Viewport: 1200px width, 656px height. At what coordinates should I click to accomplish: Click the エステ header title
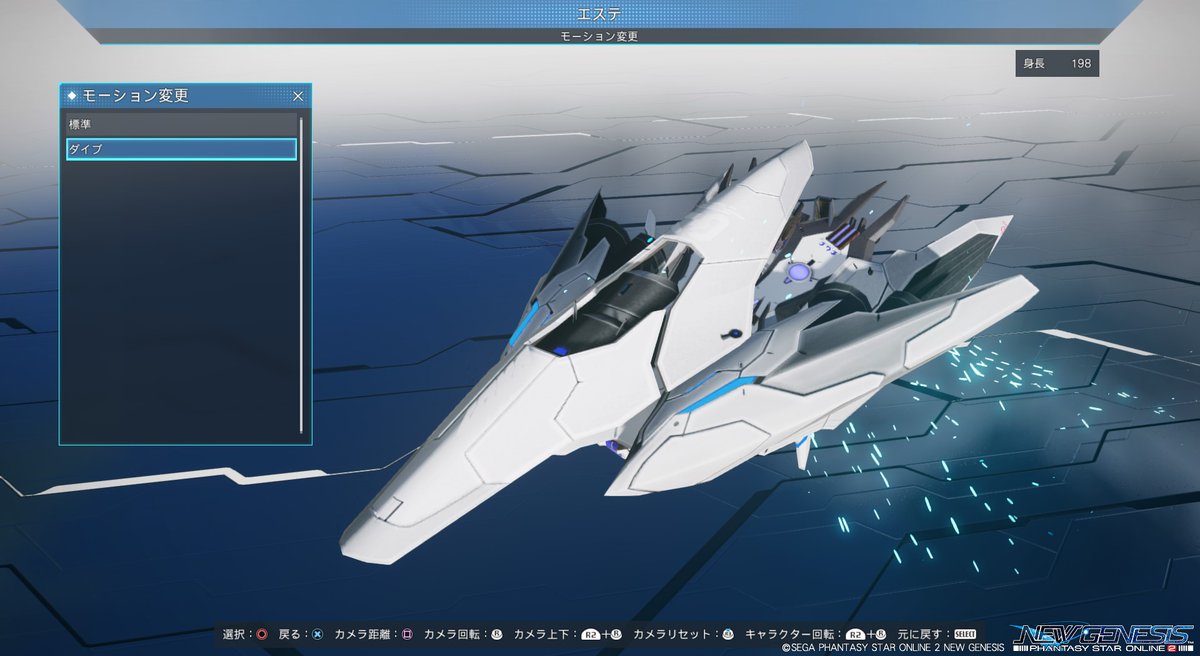tap(599, 13)
